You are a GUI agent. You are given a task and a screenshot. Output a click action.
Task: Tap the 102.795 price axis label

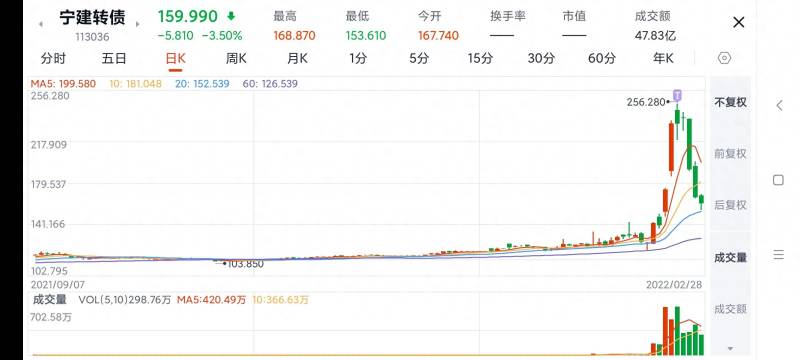click(x=49, y=271)
